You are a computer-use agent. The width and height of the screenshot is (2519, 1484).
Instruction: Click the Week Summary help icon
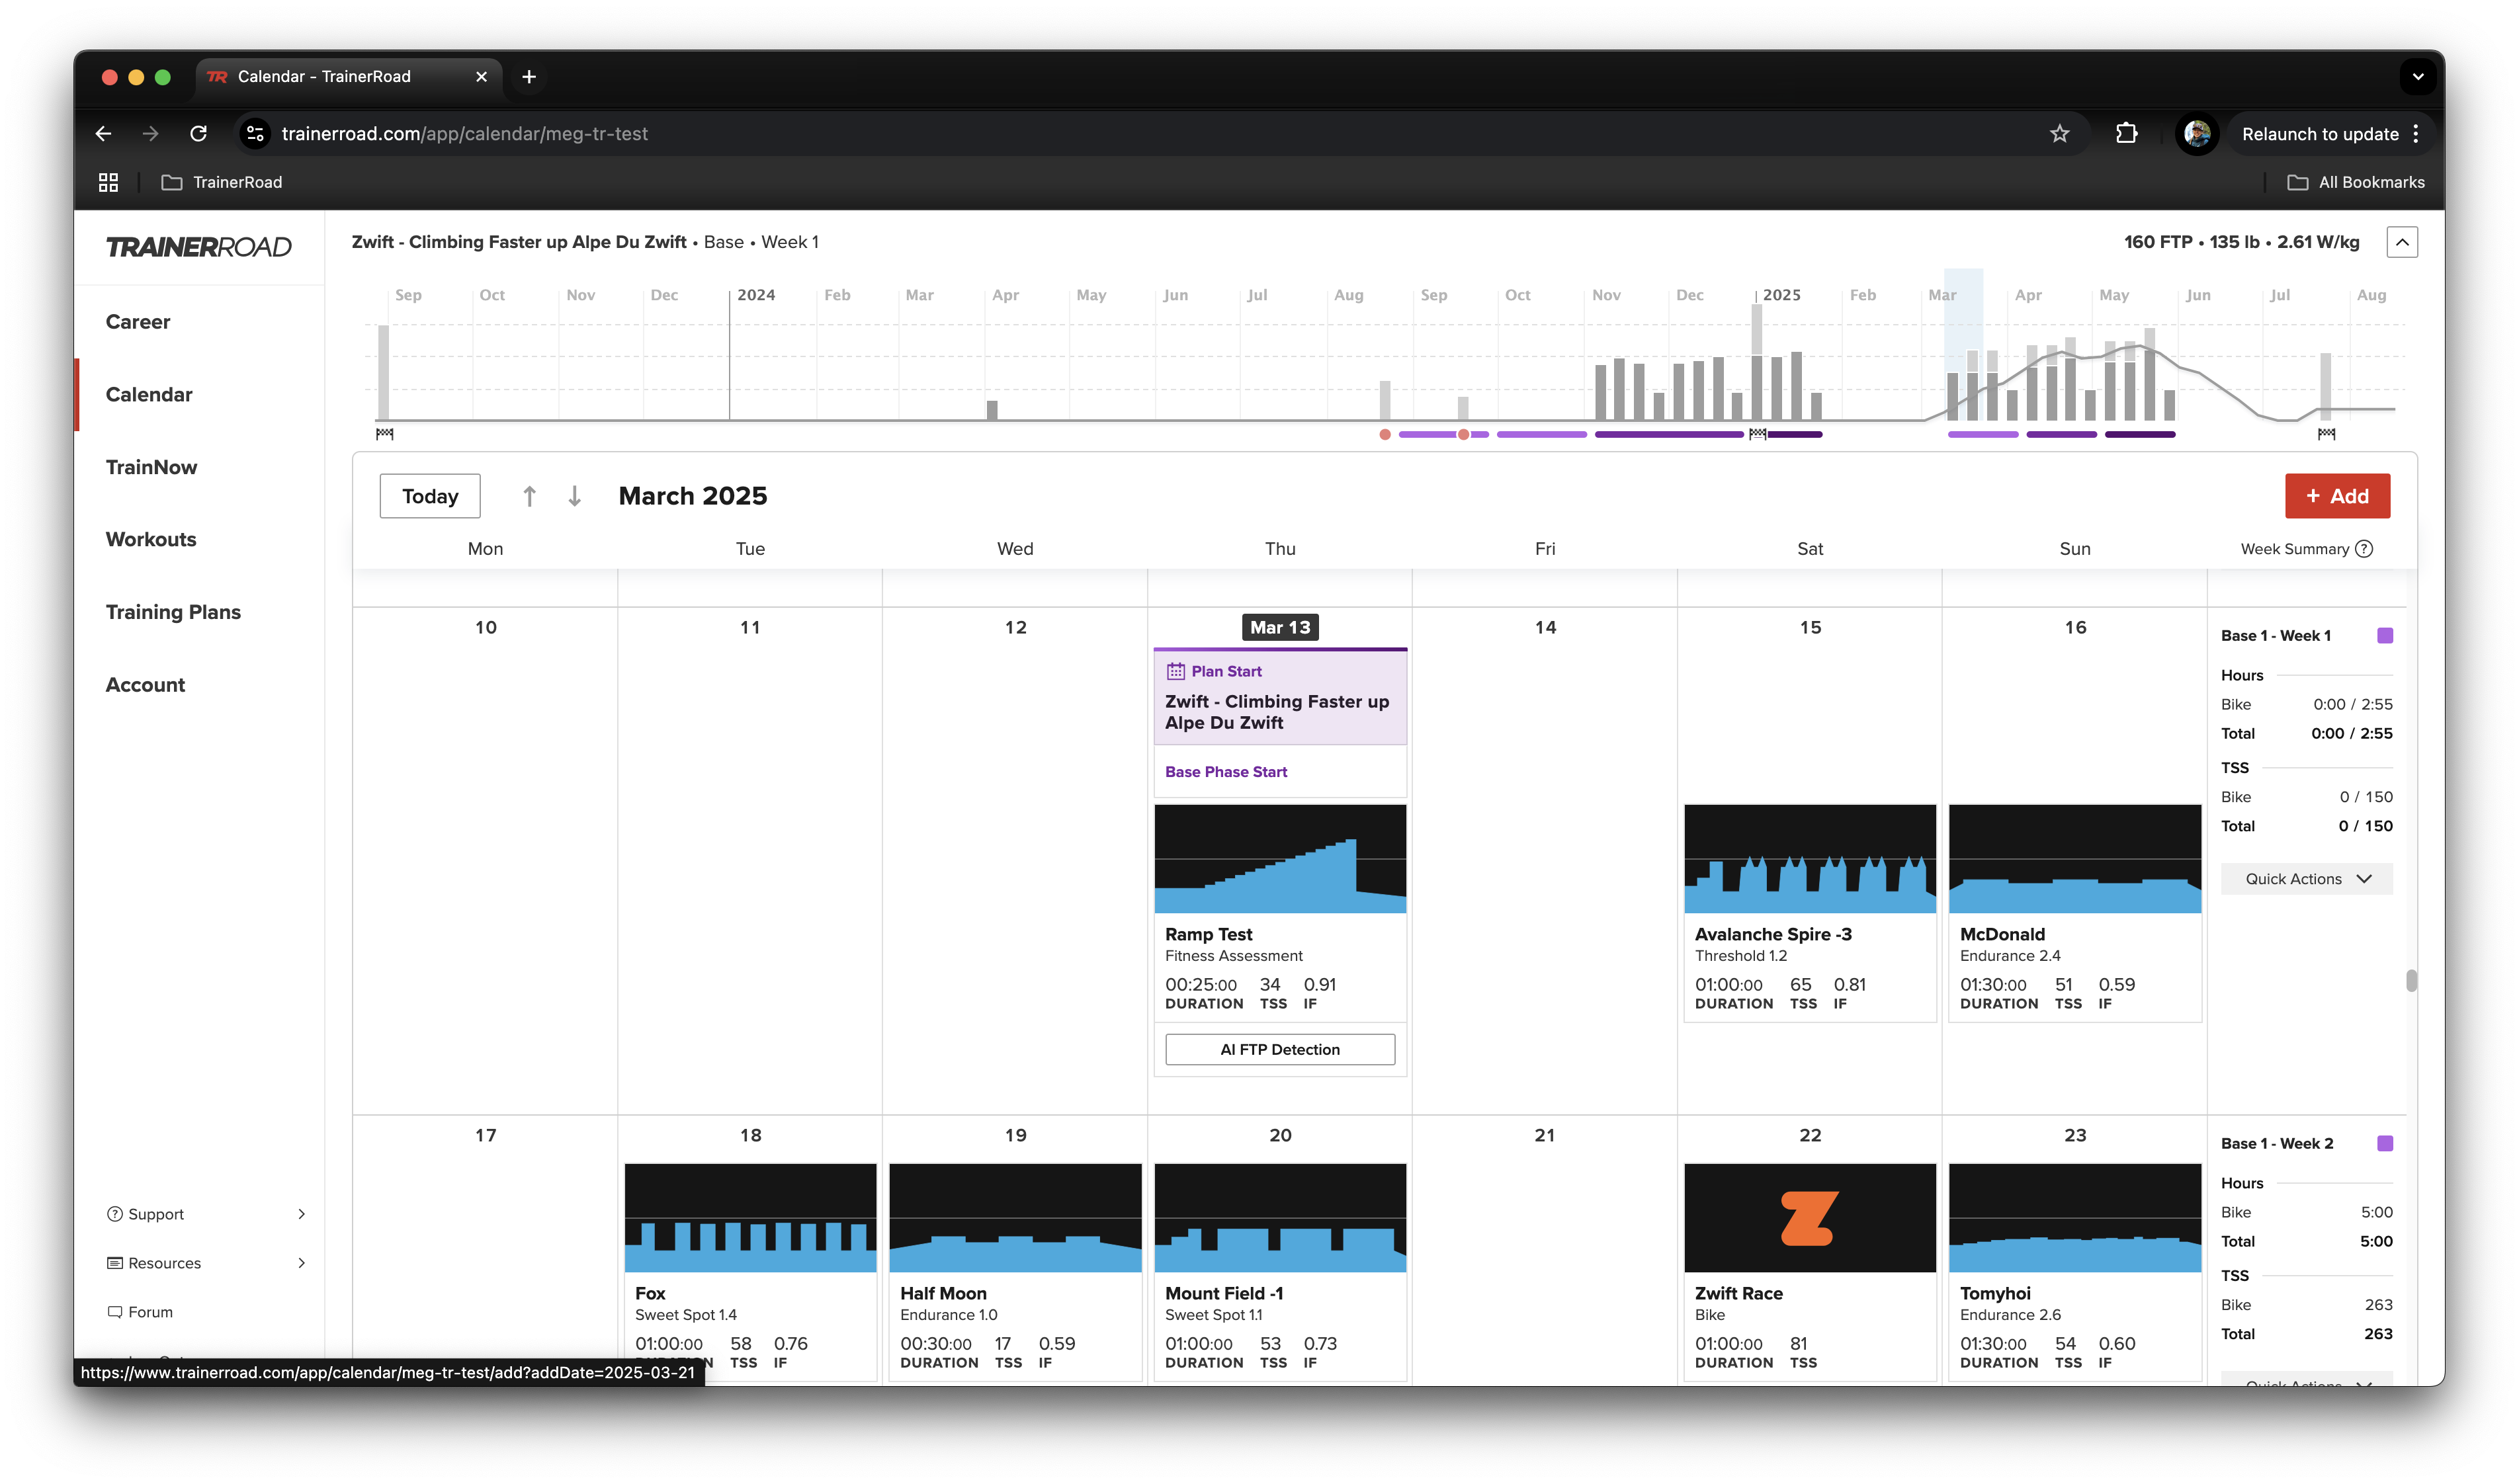tap(2363, 549)
